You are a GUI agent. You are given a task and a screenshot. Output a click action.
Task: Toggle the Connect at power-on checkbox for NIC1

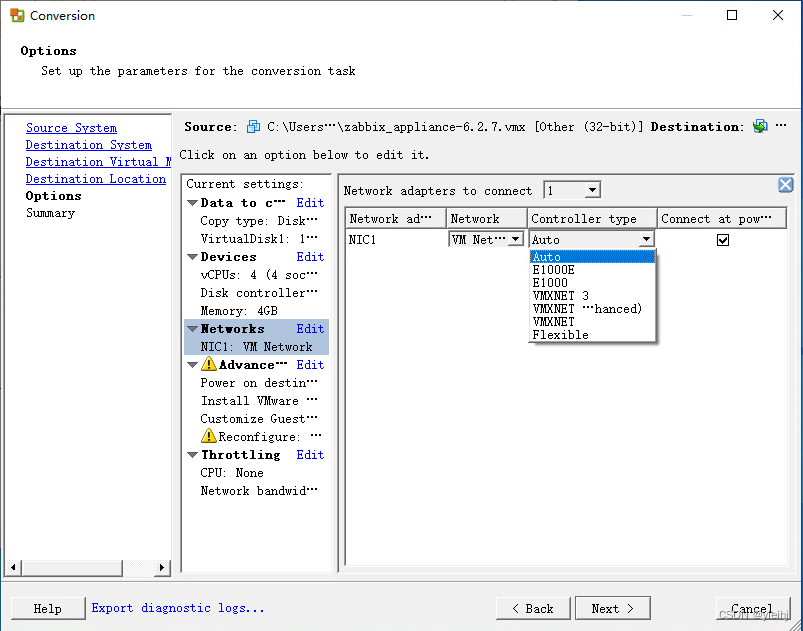[x=723, y=240]
